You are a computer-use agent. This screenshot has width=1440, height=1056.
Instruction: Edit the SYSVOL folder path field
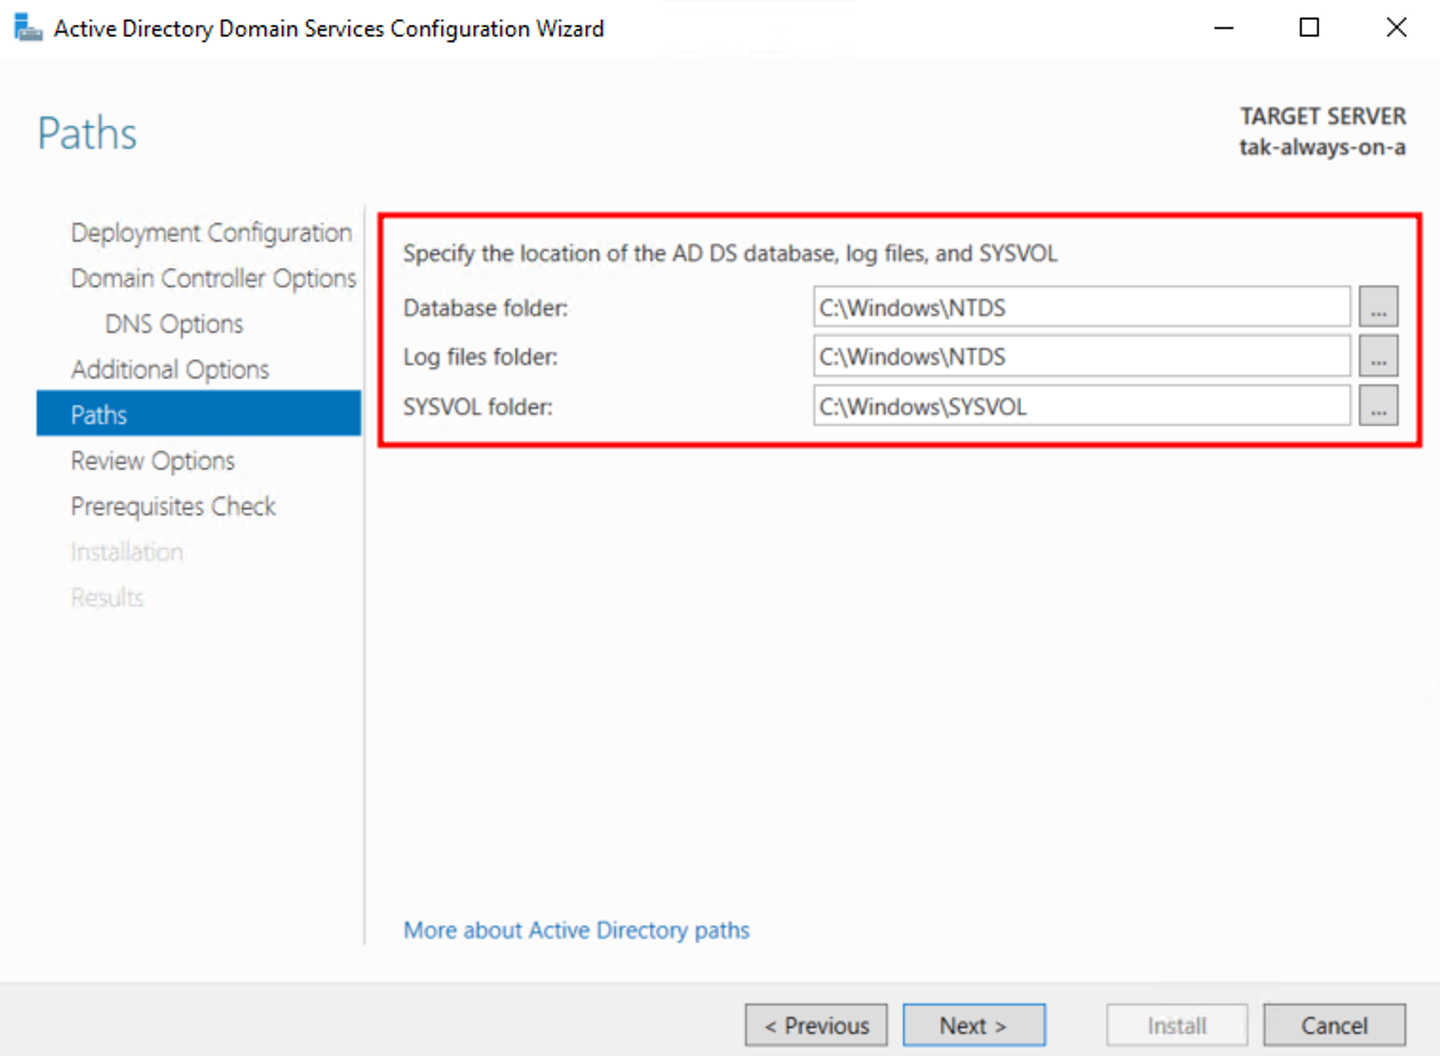[1082, 406]
